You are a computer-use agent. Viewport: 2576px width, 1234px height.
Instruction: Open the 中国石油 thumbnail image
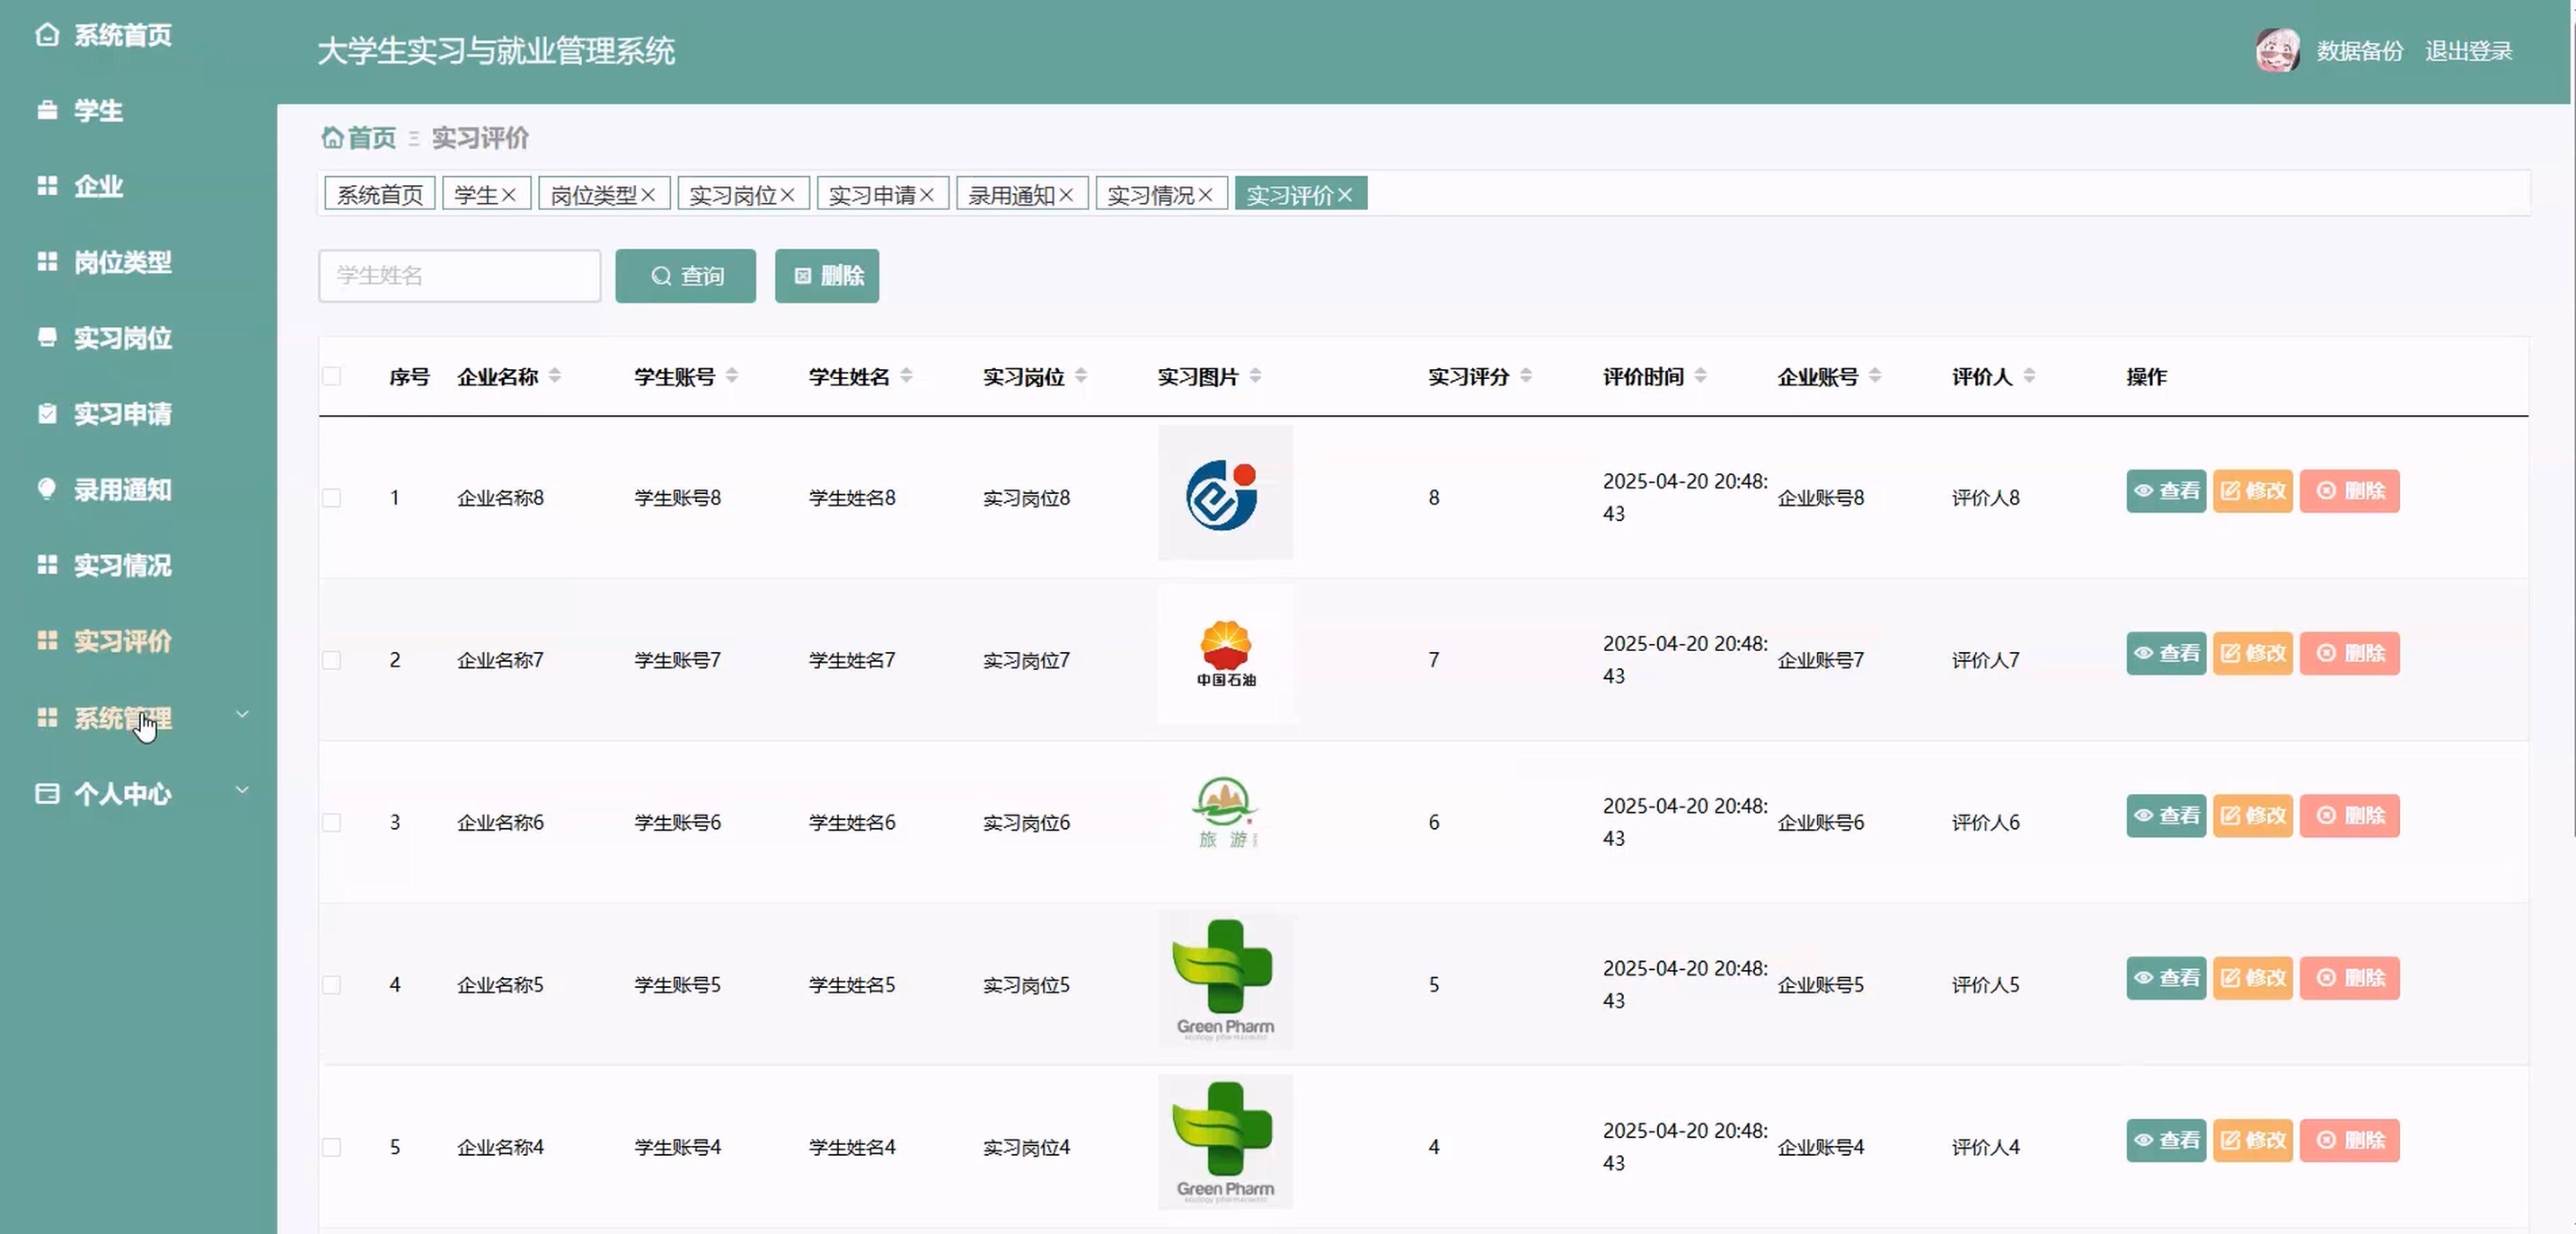(1225, 653)
